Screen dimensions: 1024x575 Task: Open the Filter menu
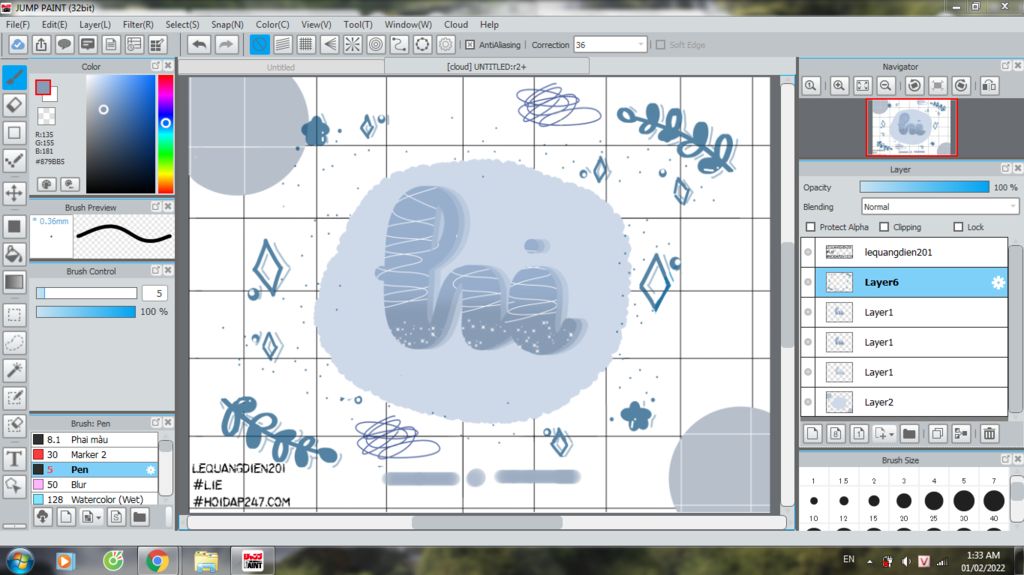[138, 24]
